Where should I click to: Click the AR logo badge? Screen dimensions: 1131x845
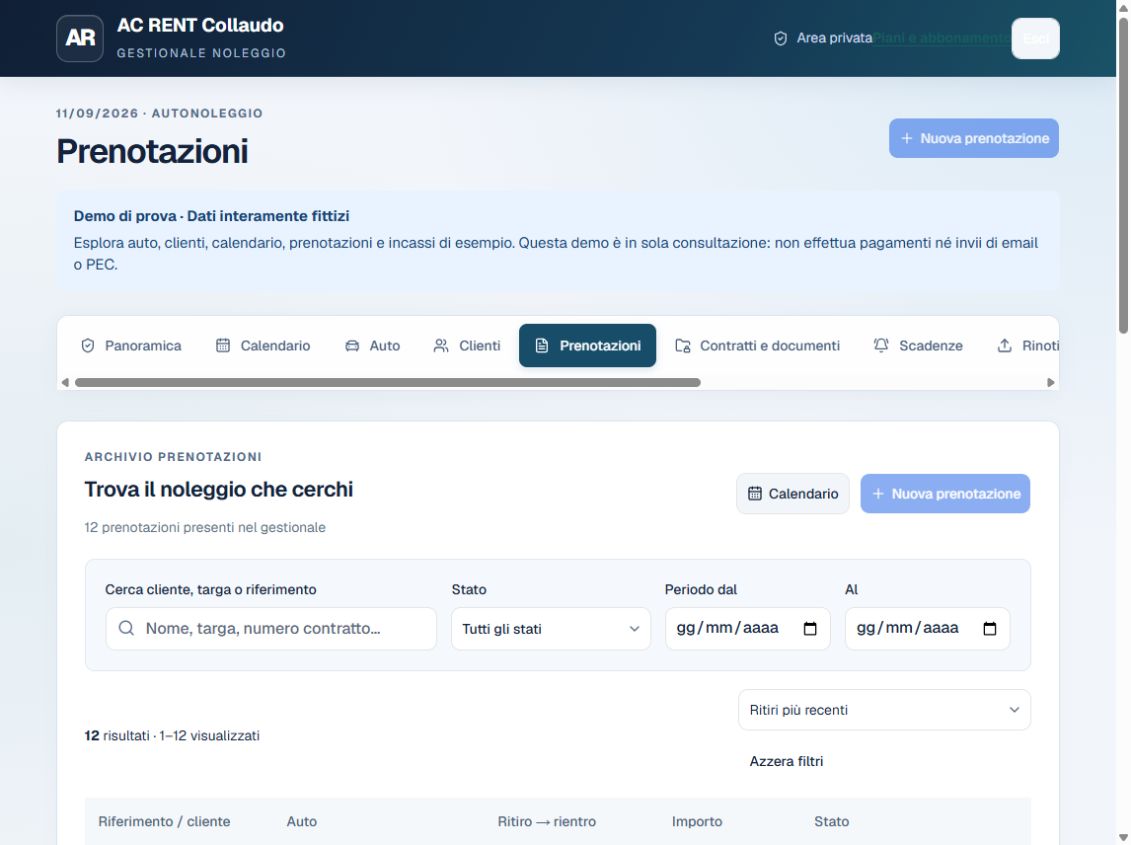[x=80, y=38]
